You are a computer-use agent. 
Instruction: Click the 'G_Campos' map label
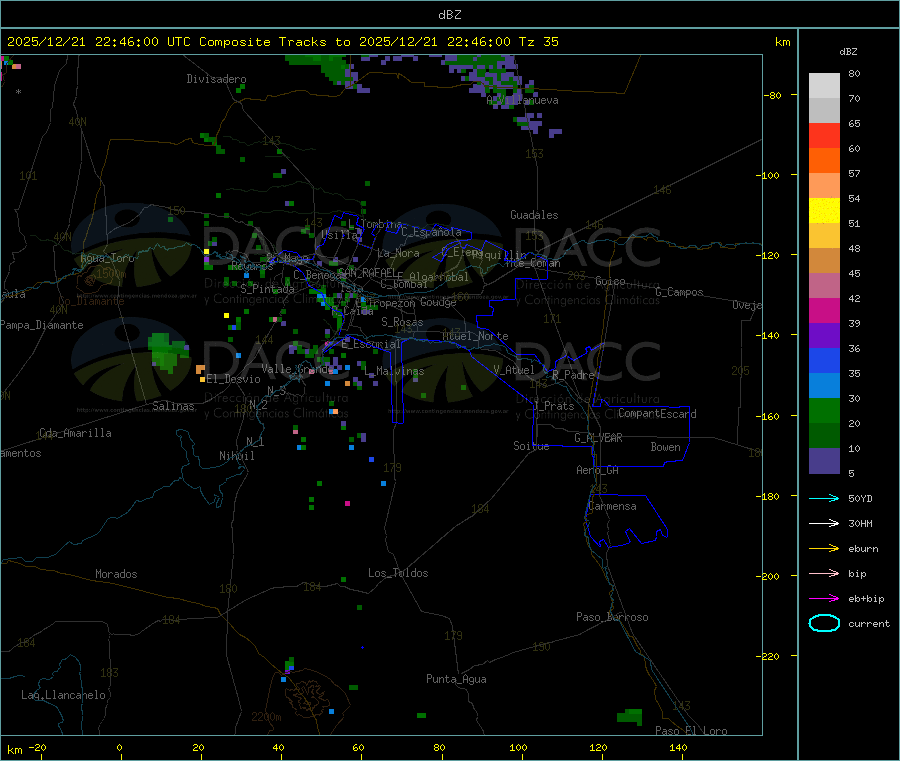(x=680, y=293)
